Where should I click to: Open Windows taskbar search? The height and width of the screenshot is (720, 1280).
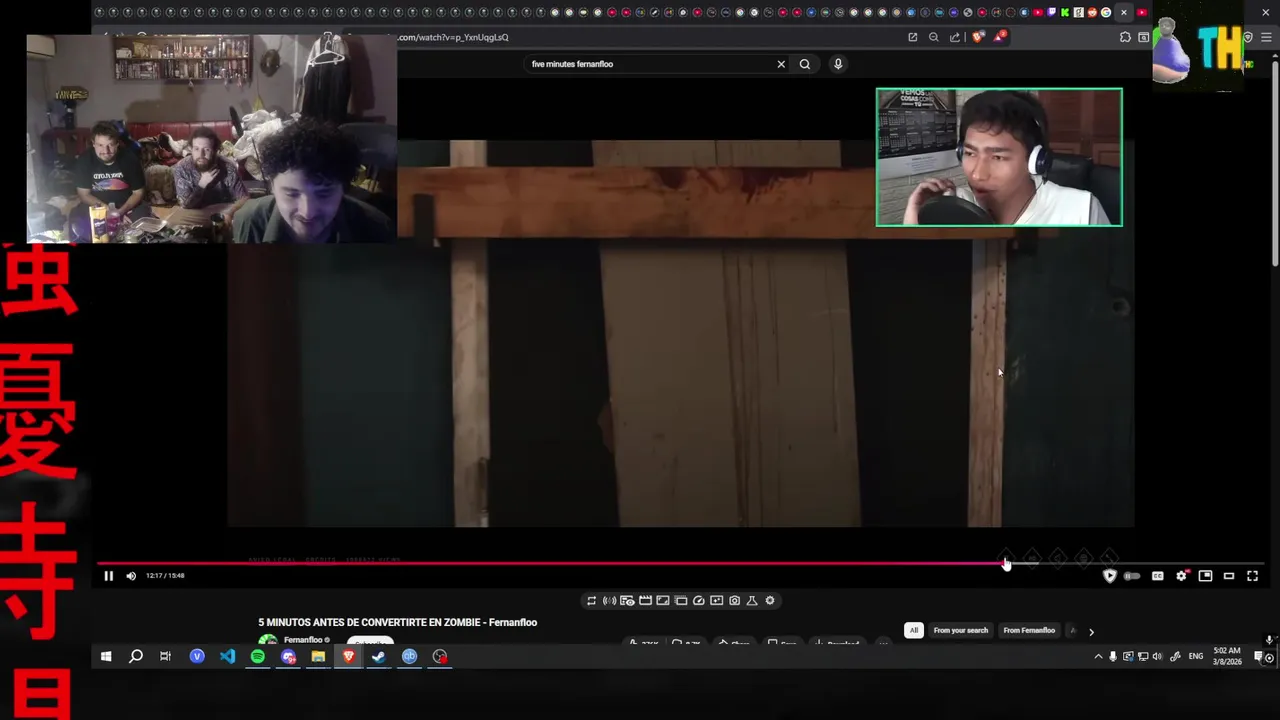coord(136,656)
